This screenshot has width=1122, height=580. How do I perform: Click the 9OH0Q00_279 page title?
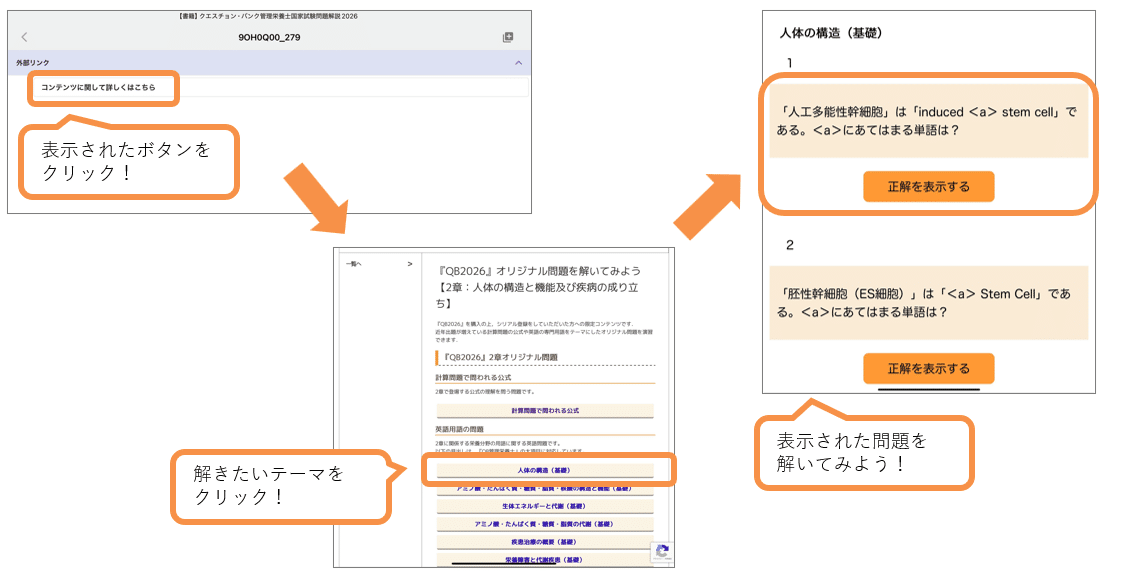(269, 37)
